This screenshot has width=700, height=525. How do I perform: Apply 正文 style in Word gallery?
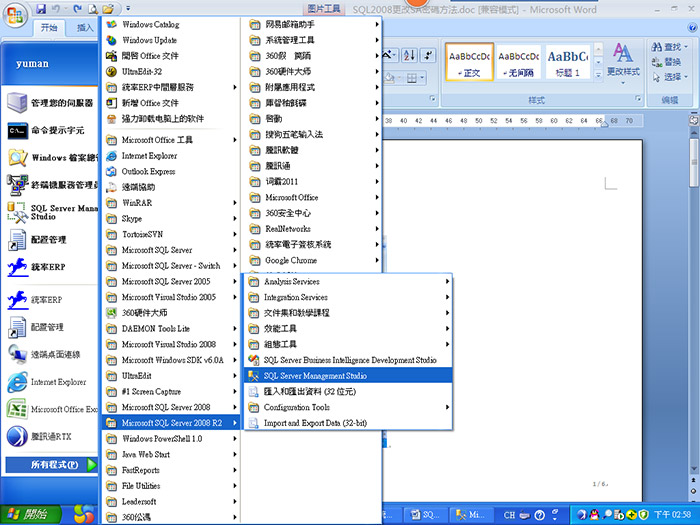pos(470,62)
